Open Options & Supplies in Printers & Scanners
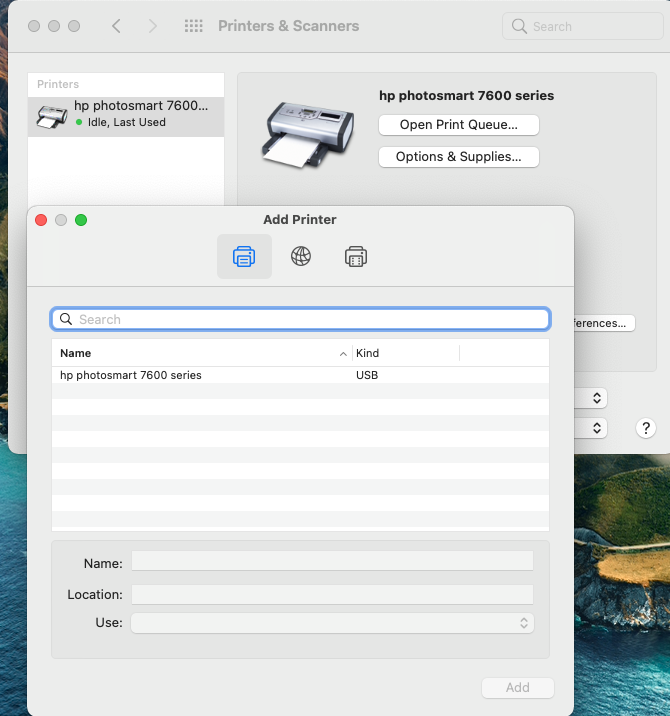 (459, 157)
